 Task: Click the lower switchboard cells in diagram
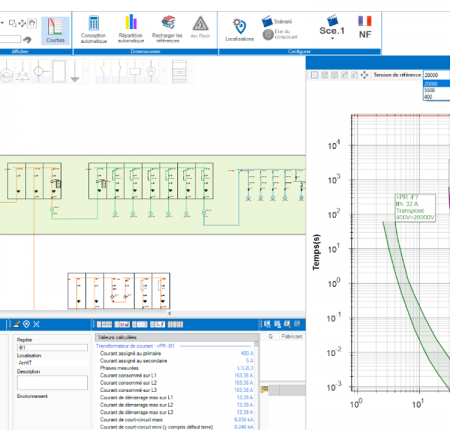pos(119,291)
